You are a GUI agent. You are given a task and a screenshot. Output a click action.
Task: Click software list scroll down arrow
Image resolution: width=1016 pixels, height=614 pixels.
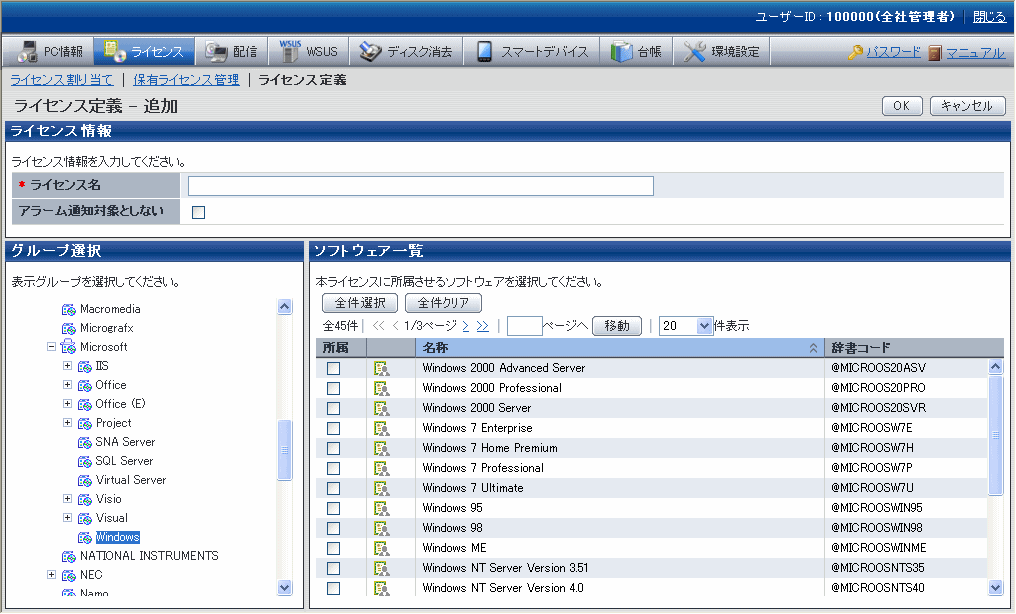pos(996,587)
